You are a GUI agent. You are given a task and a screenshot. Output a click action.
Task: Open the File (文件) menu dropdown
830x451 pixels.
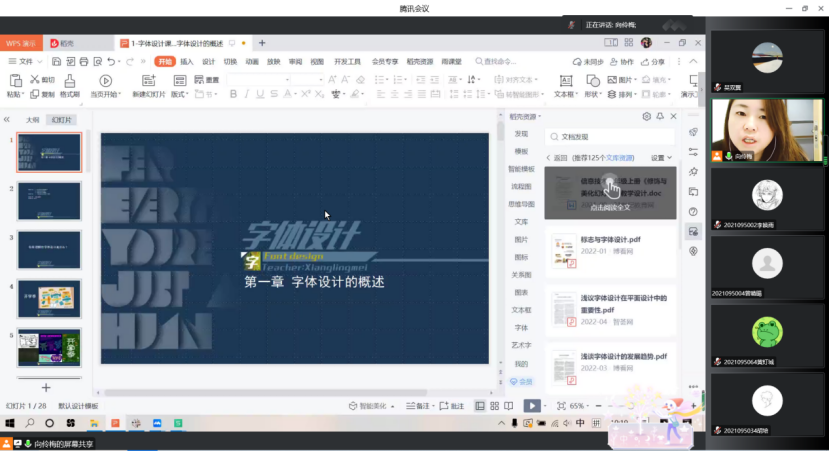pos(22,62)
